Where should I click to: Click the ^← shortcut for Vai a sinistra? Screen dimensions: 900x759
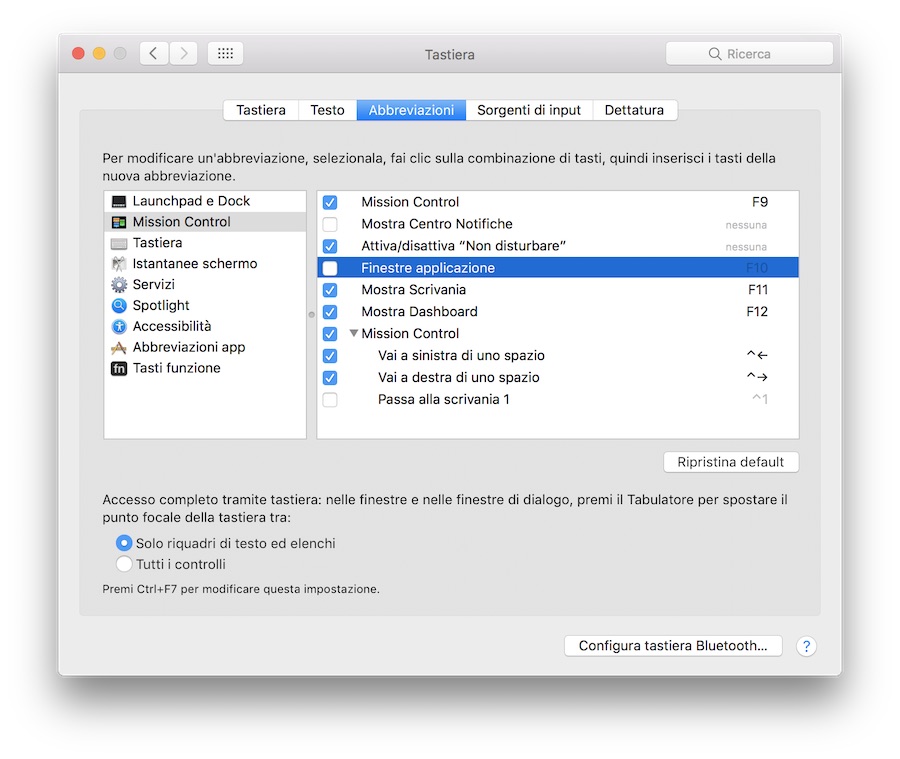(757, 355)
